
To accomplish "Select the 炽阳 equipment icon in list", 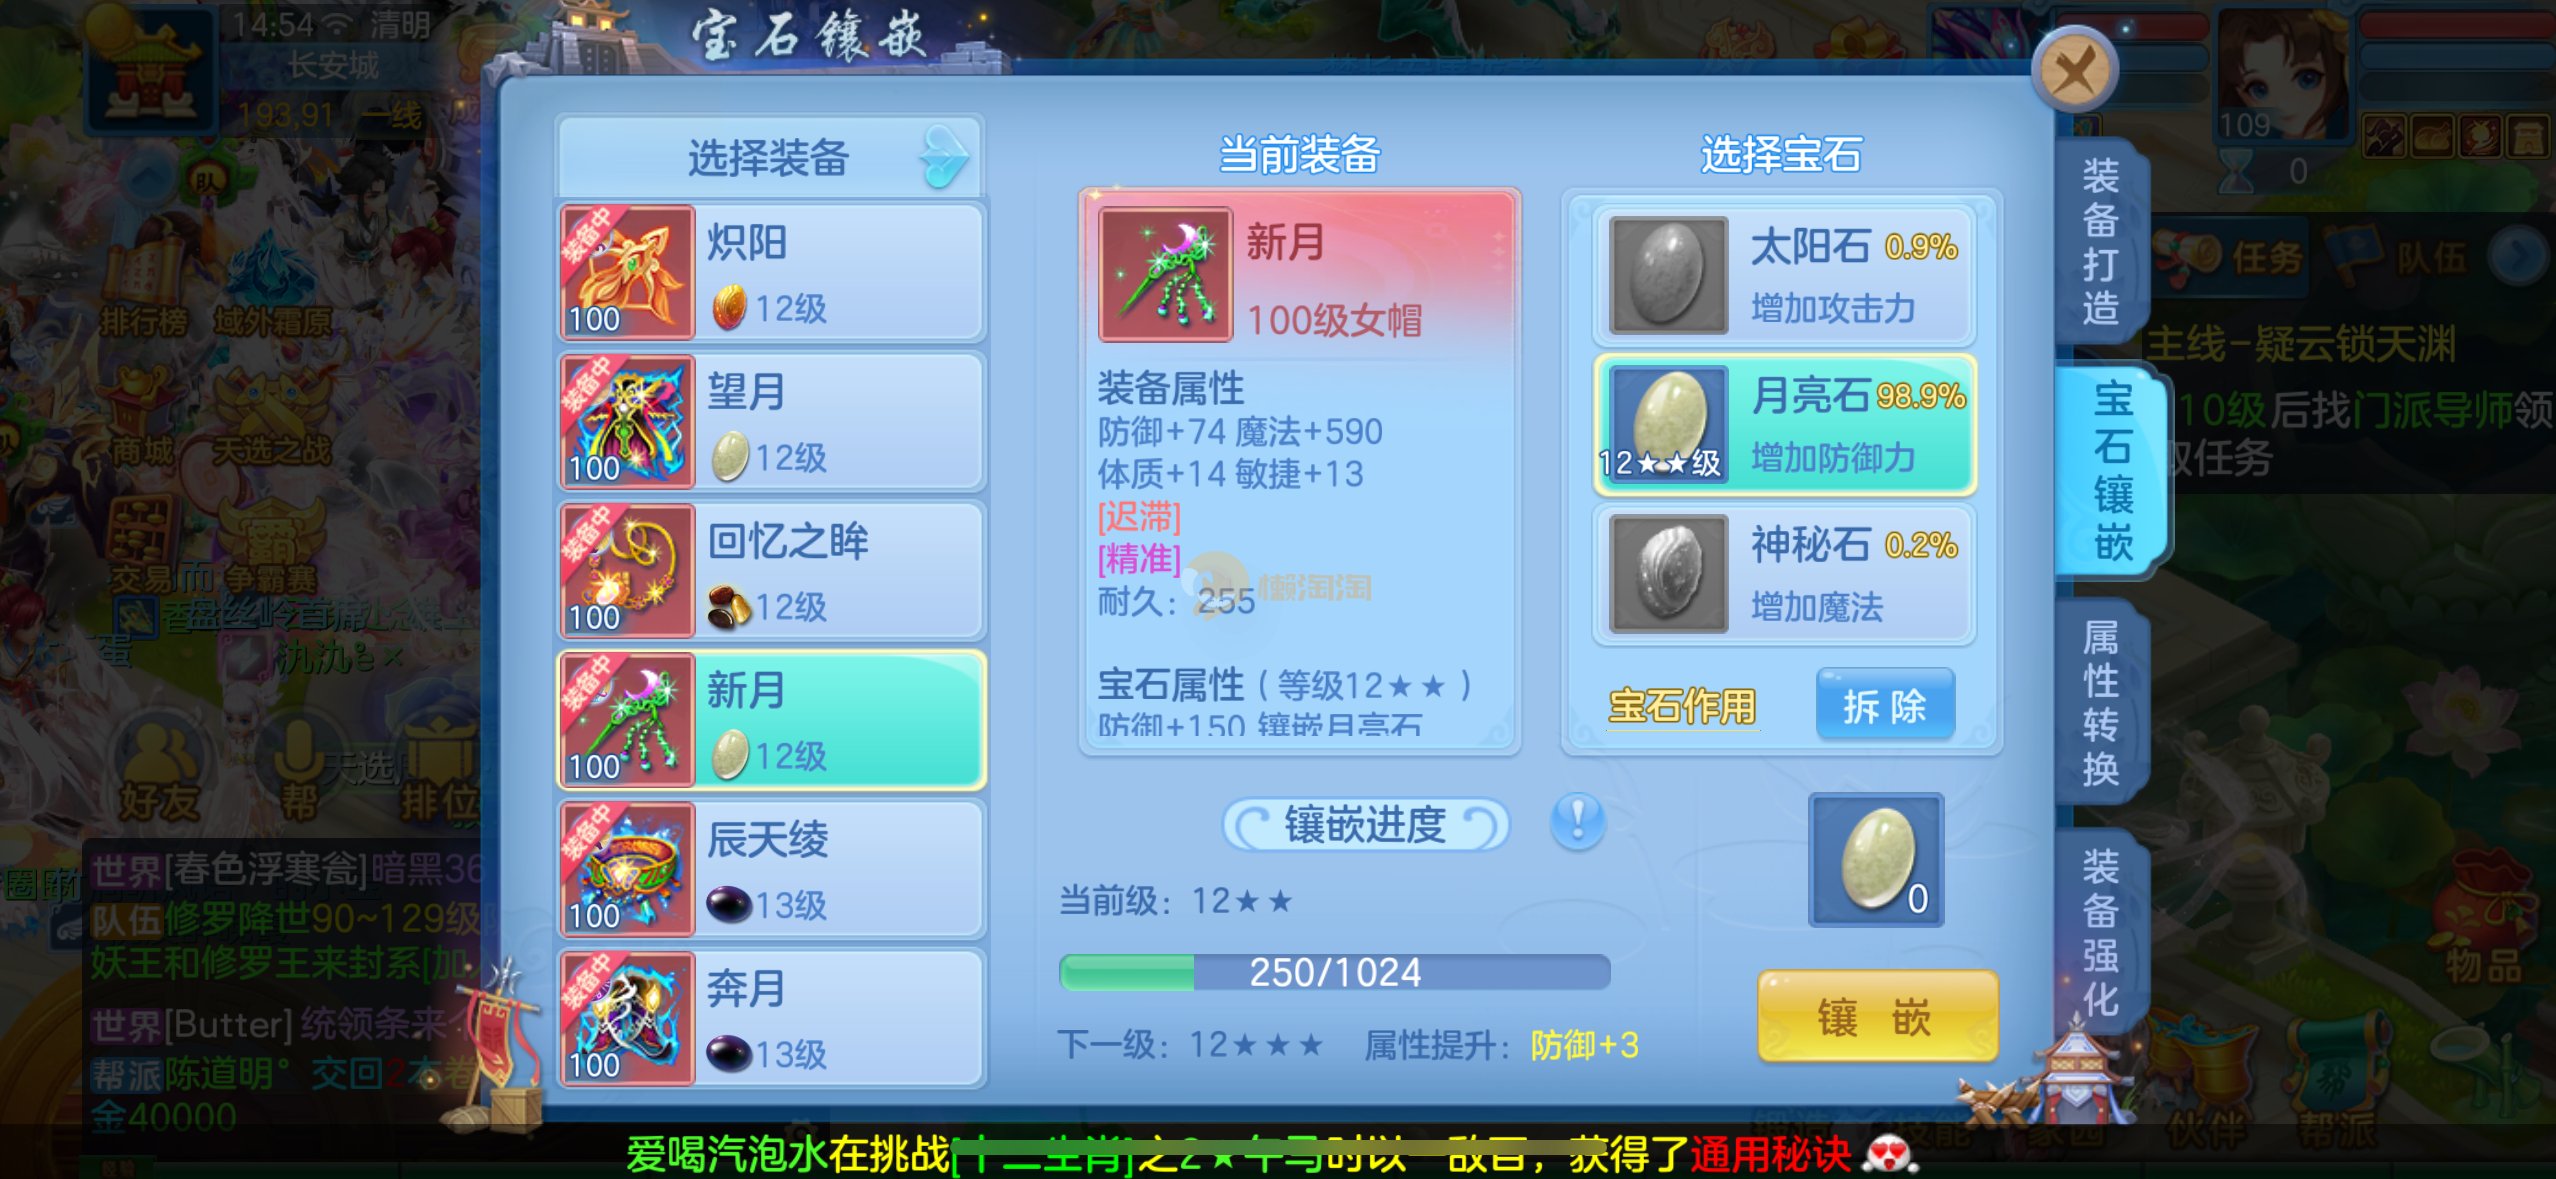I will pos(627,272).
